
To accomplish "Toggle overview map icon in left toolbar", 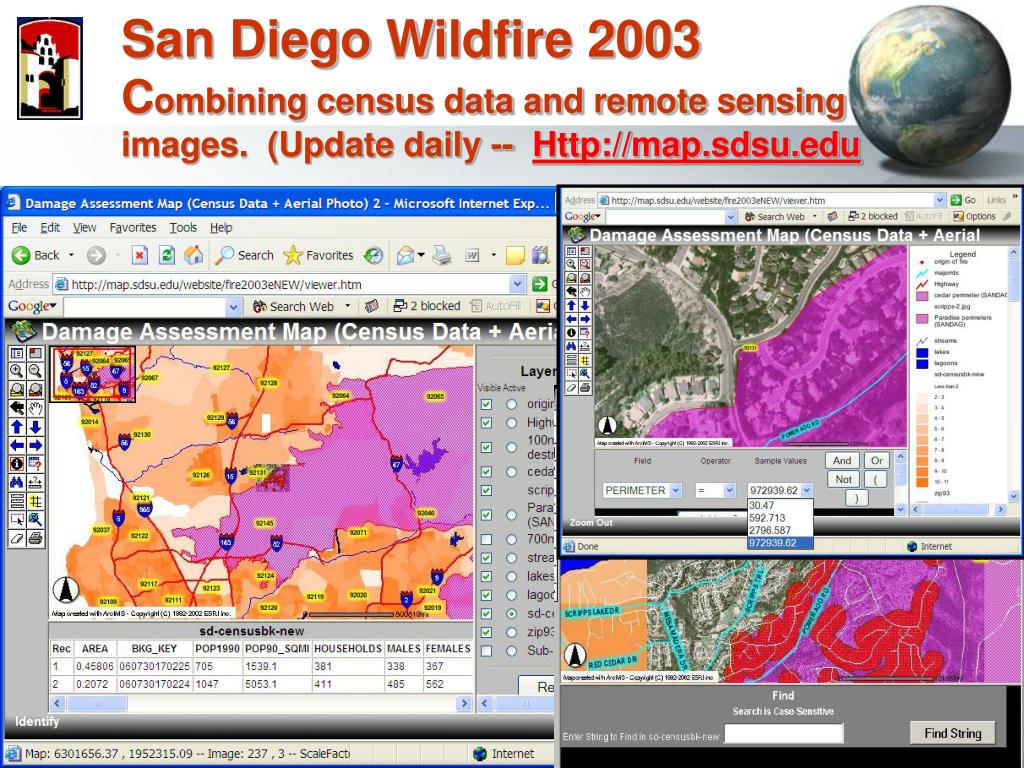I will tap(35, 353).
